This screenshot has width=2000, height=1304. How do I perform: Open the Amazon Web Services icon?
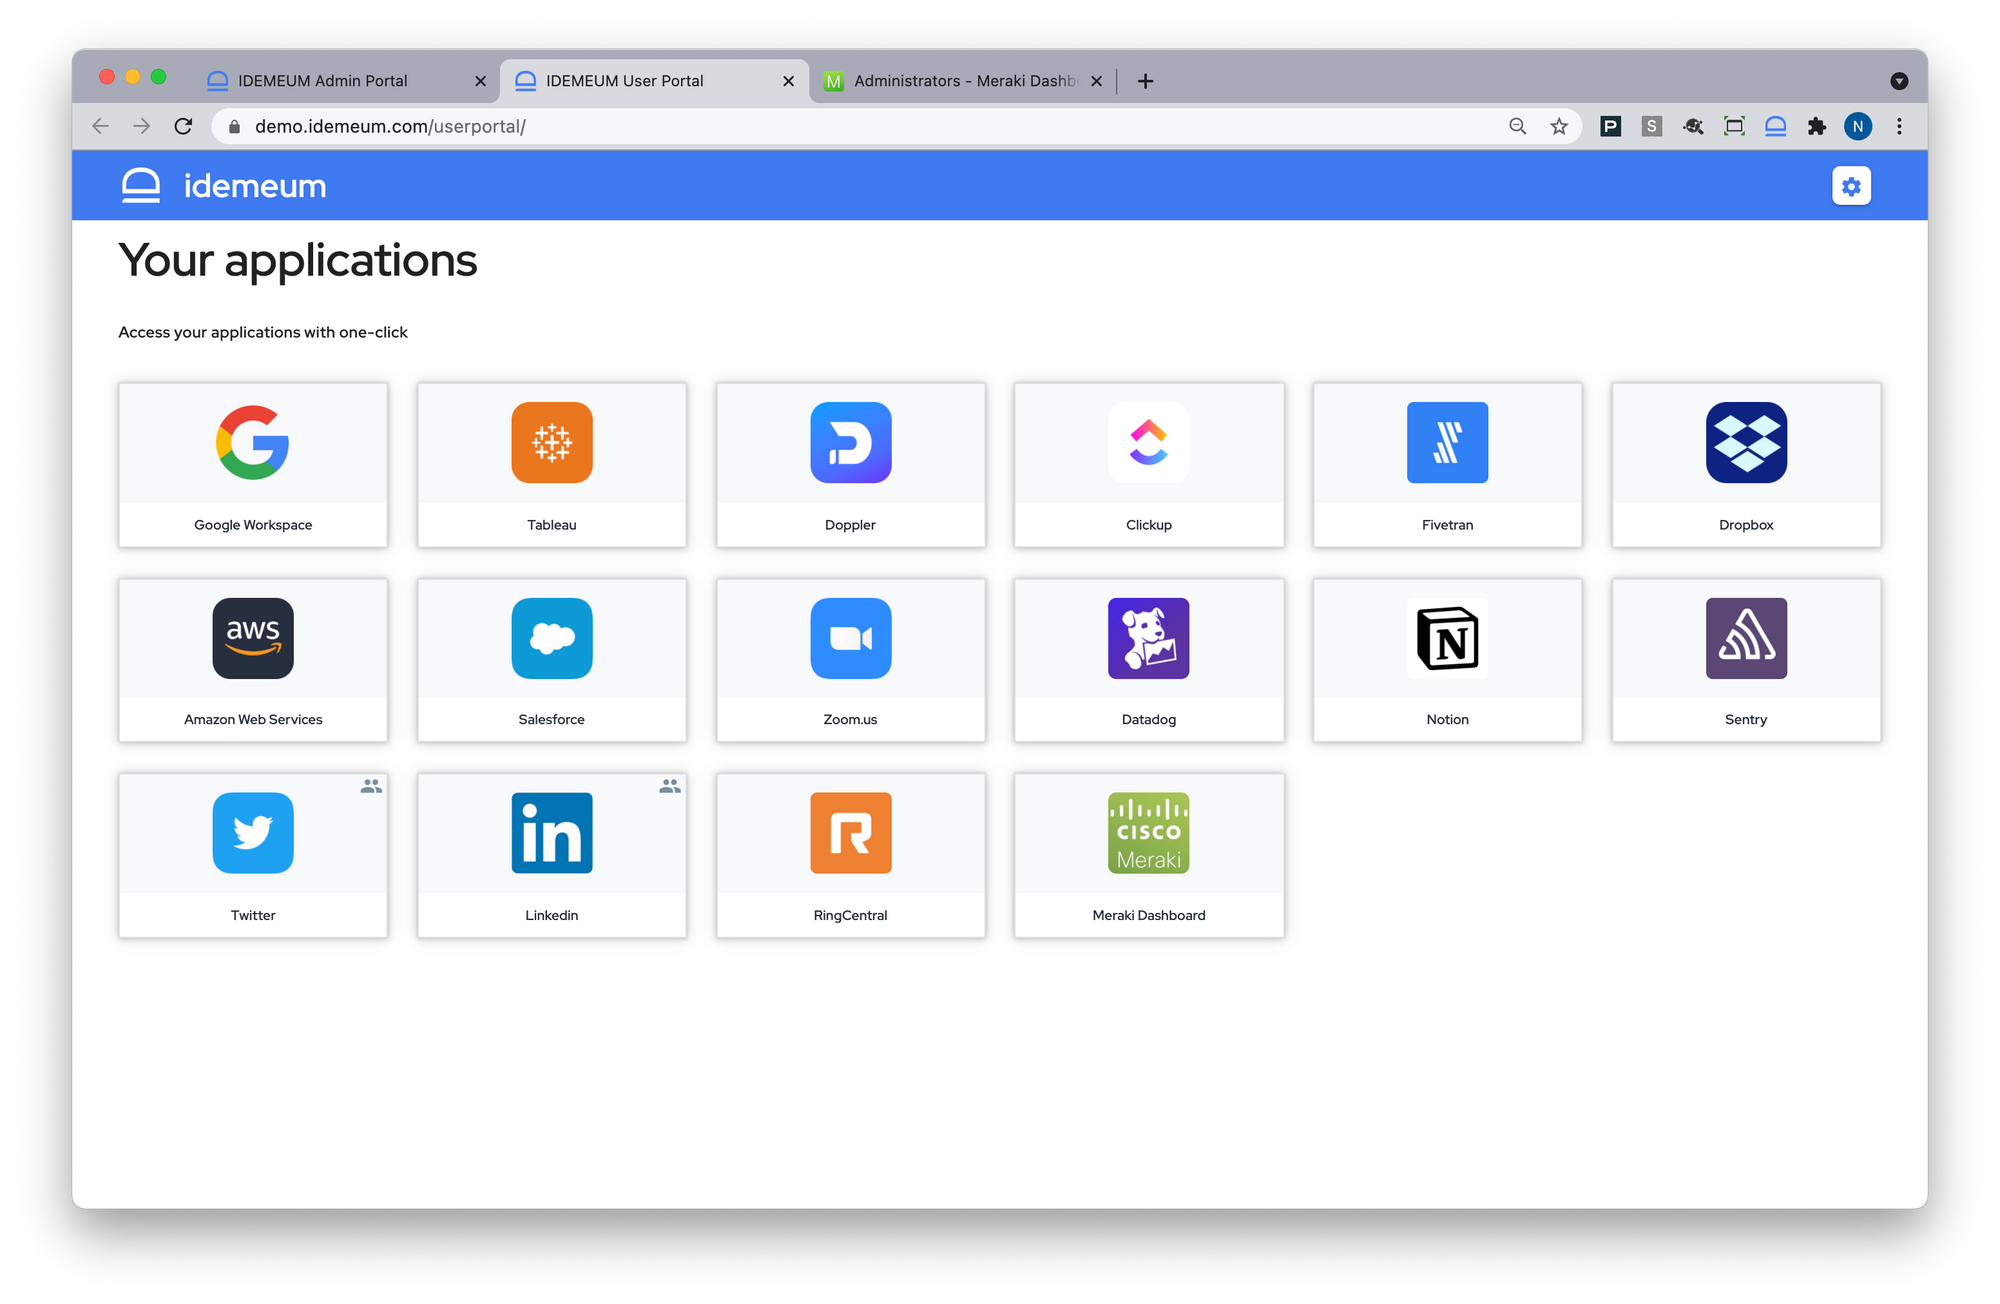253,638
